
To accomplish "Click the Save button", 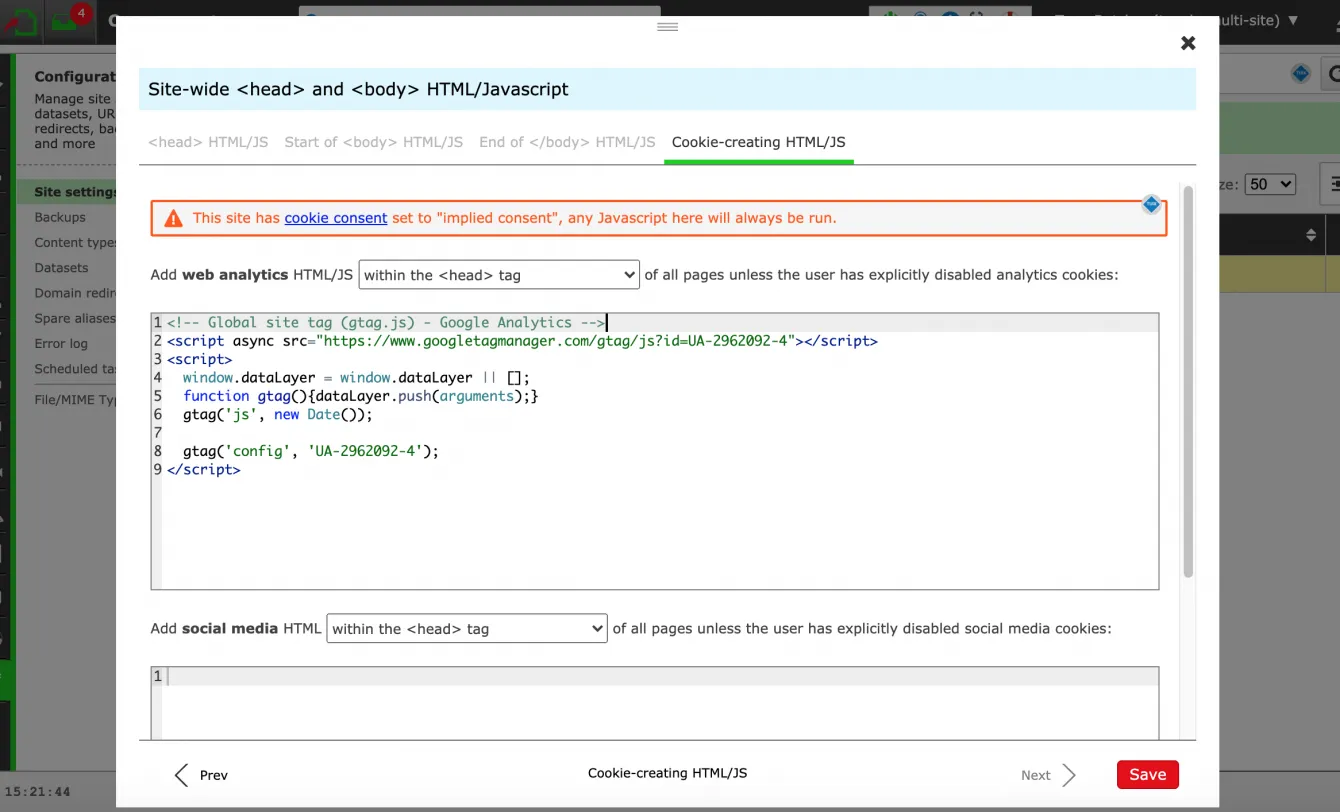I will [x=1148, y=775].
